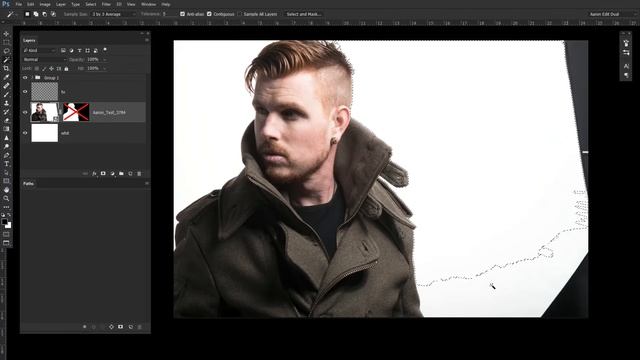Click the add layer style fx icon
The width and height of the screenshot is (640, 360).
(94, 173)
